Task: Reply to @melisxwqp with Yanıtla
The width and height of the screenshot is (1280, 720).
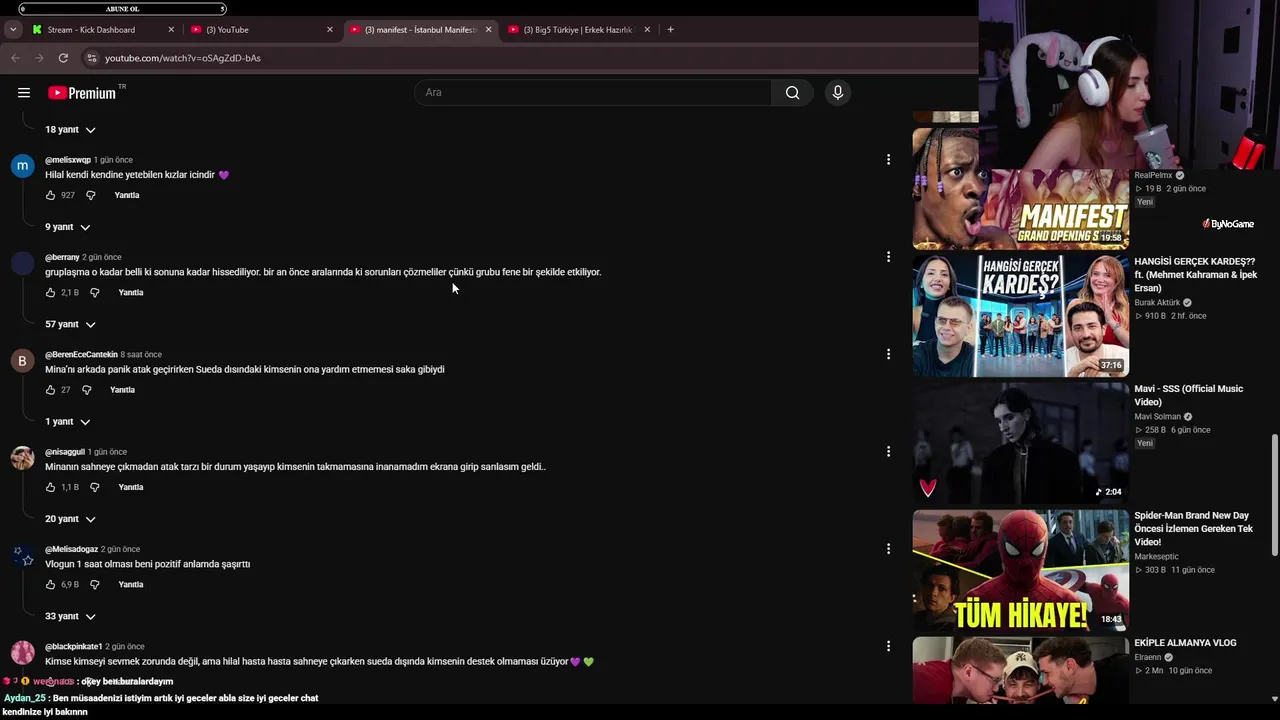Action: point(127,195)
